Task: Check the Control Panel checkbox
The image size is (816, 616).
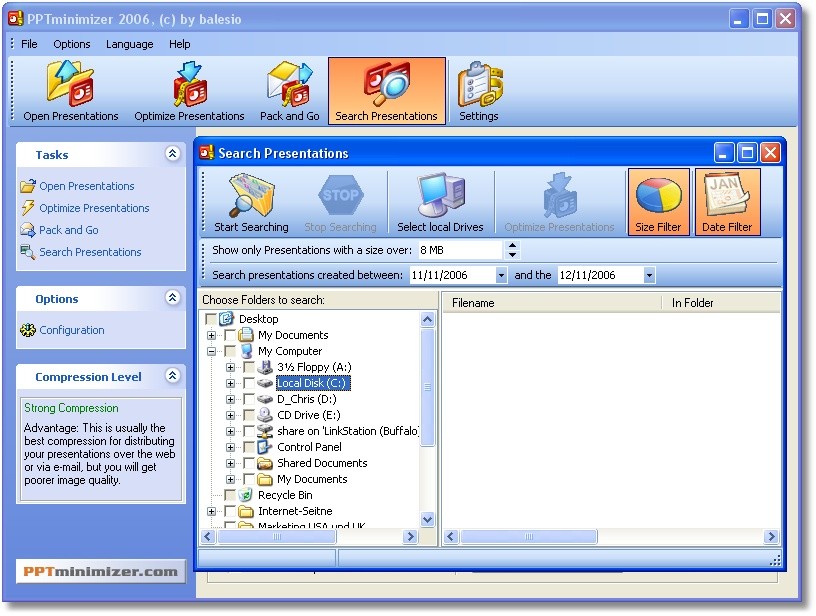Action: coord(249,447)
